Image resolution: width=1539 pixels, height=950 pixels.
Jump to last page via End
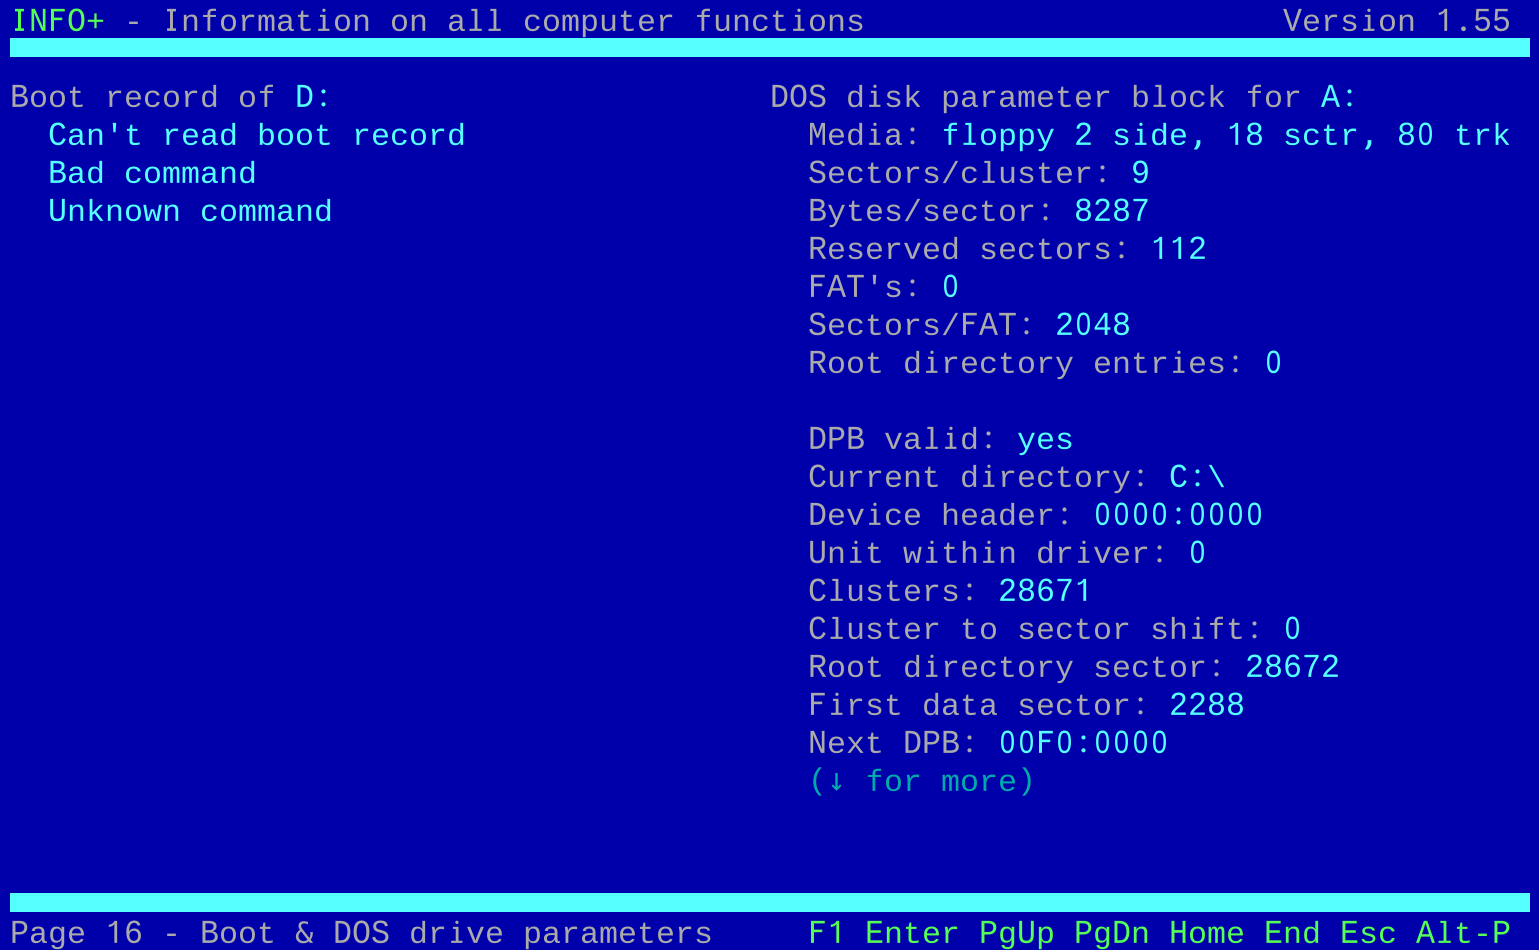coord(1291,932)
